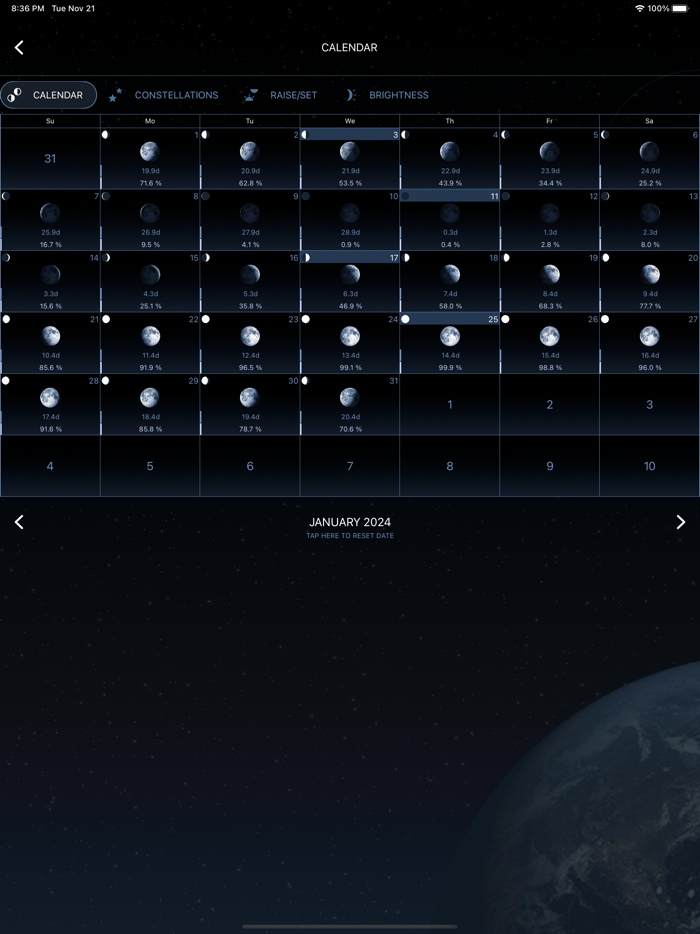
Task: Select the new moon day January 11
Action: 450,220
